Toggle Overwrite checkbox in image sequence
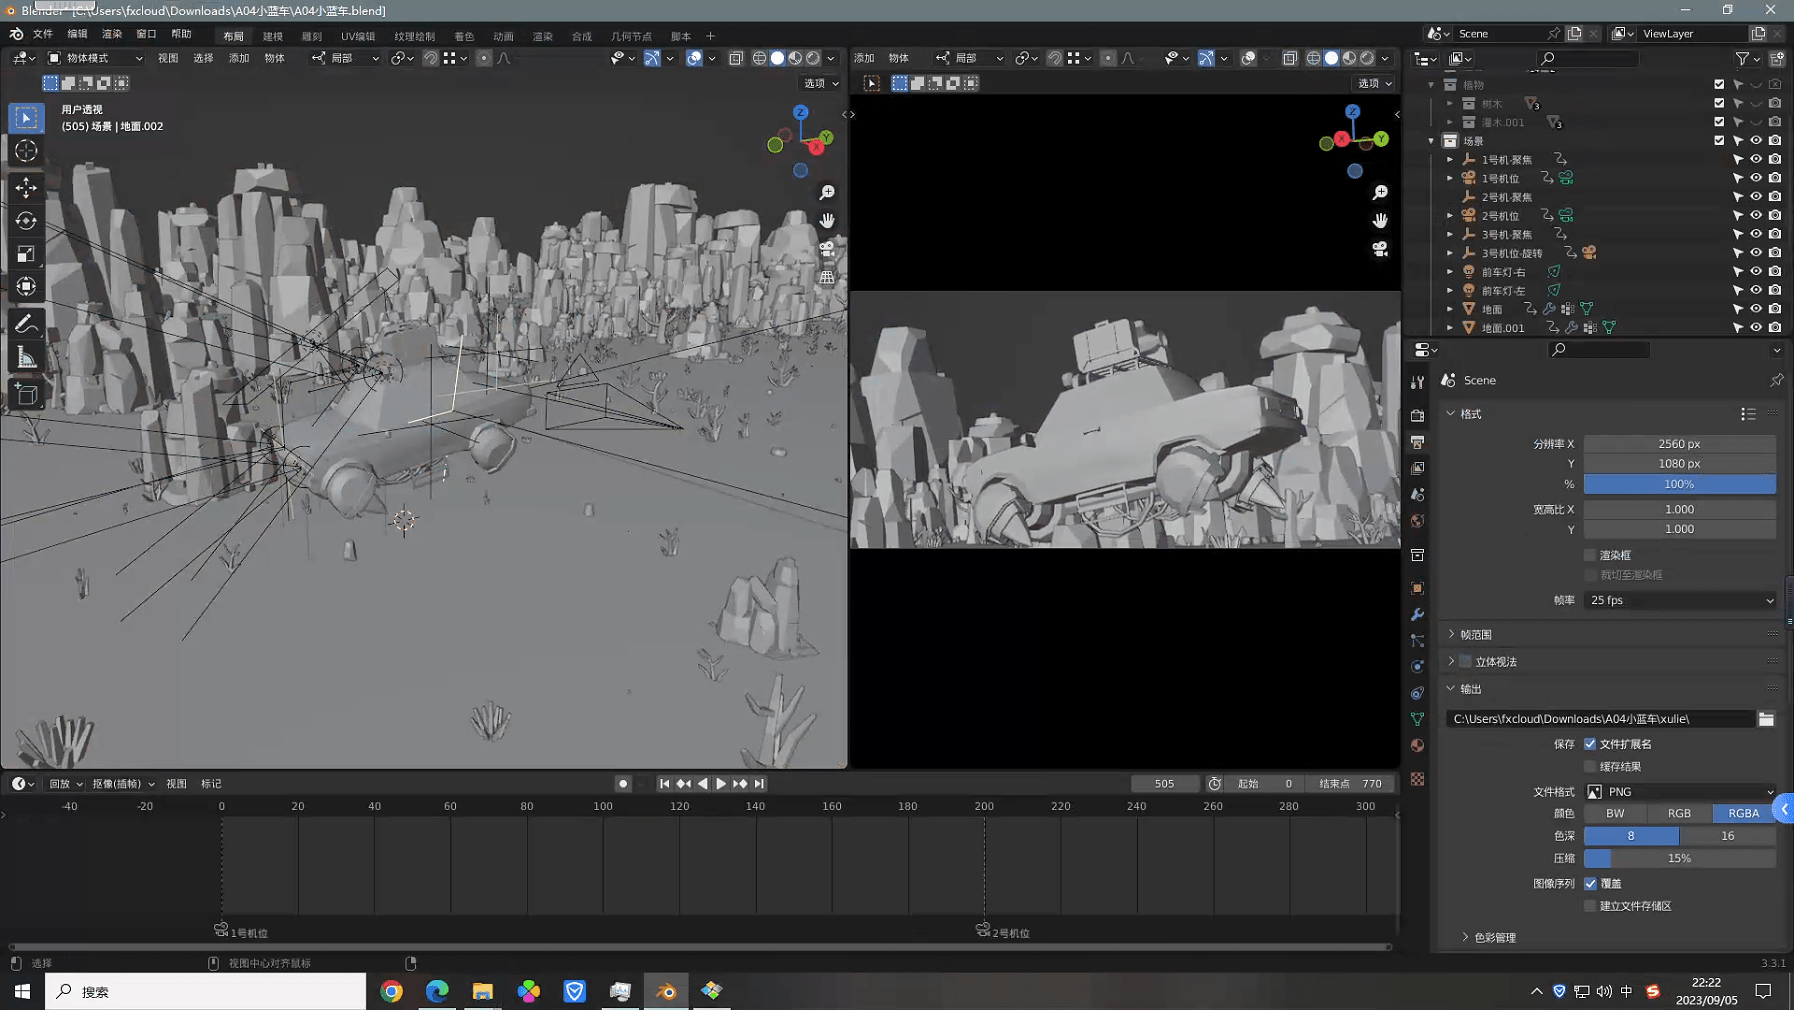The width and height of the screenshot is (1794, 1010). point(1590,884)
